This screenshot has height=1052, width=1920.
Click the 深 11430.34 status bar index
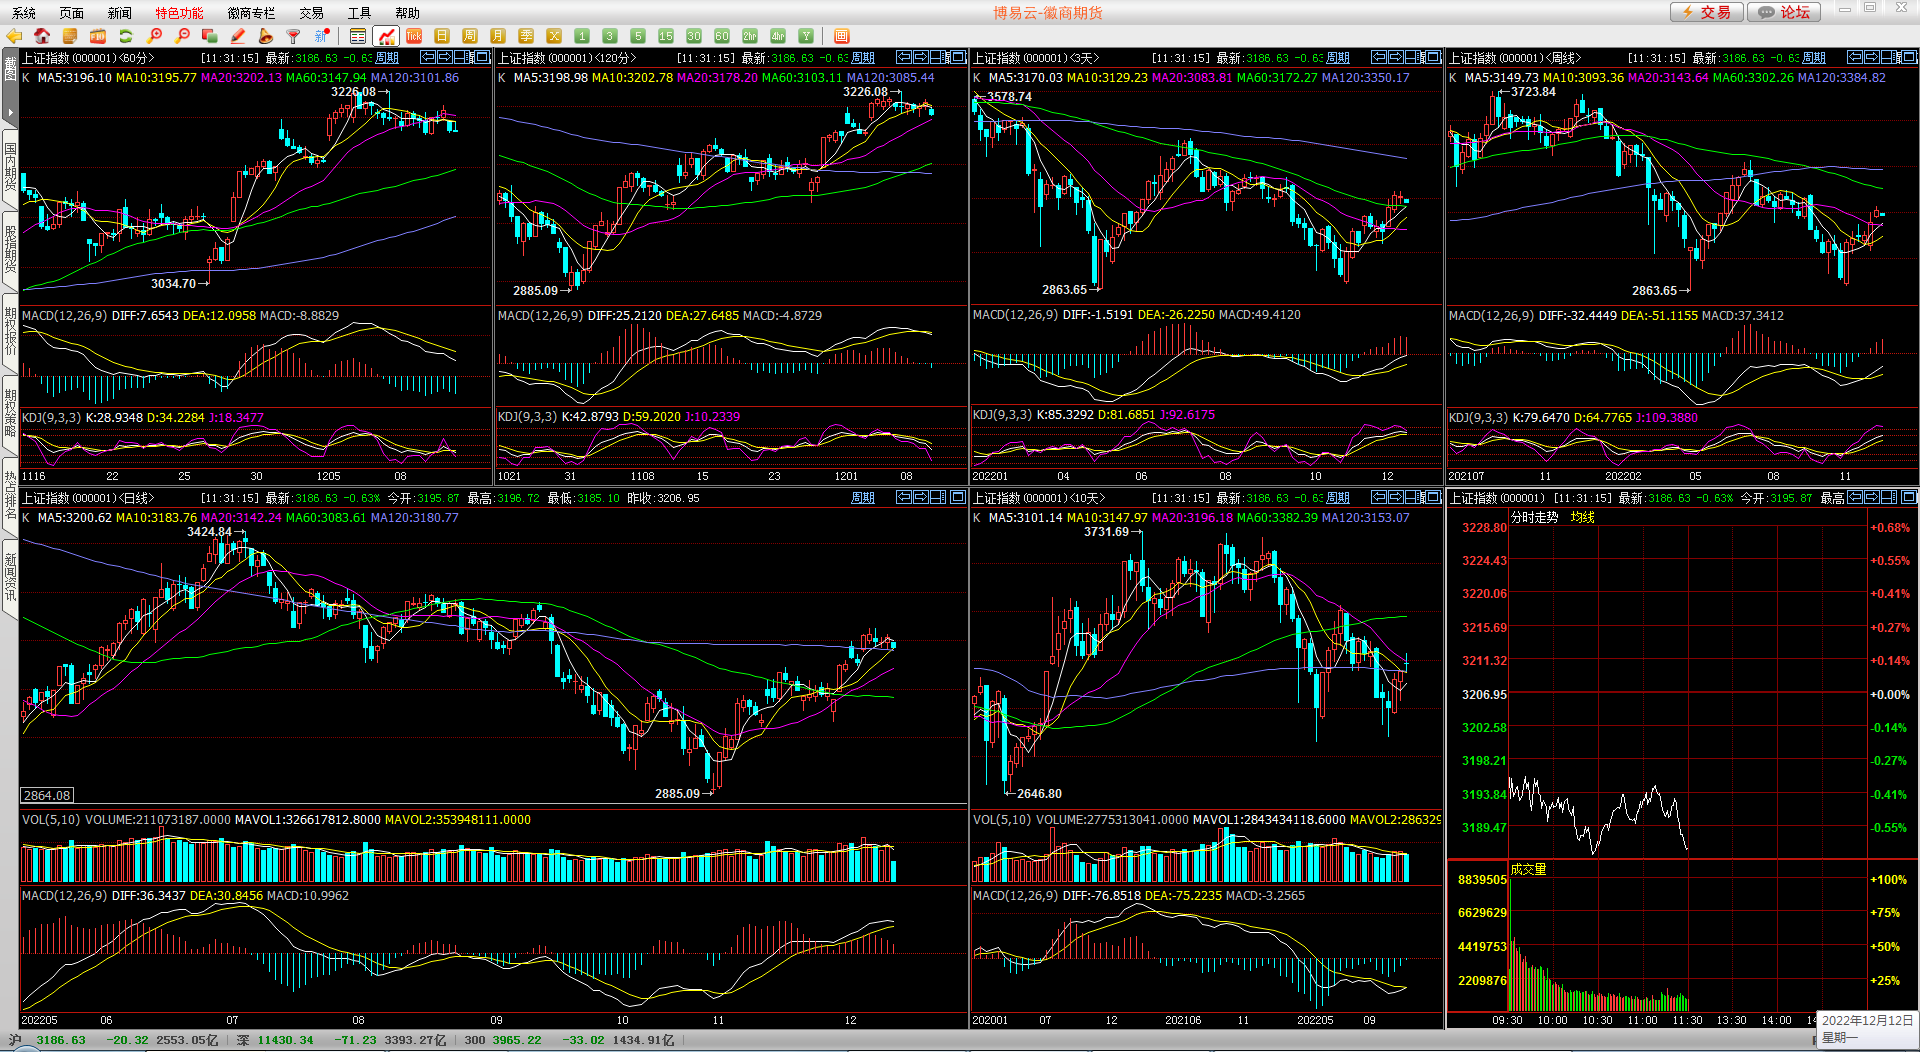click(x=275, y=1040)
